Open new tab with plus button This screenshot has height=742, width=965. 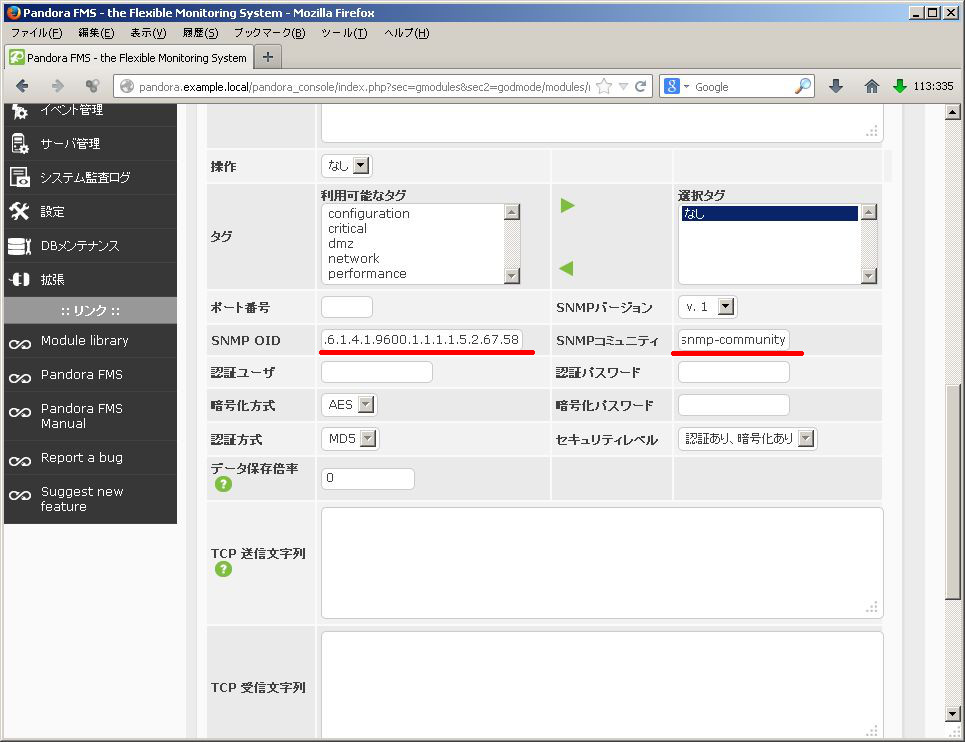[x=268, y=57]
